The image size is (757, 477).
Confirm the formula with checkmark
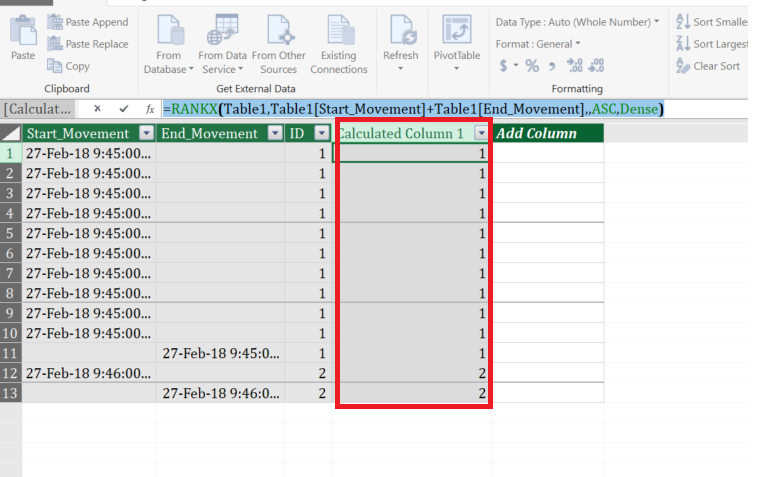124,109
